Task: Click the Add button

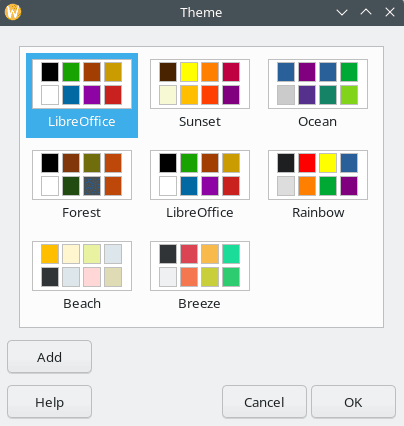Action: coord(49,357)
